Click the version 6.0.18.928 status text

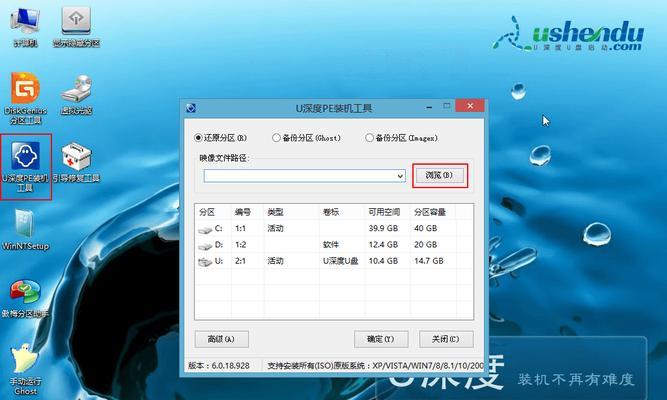point(219,366)
